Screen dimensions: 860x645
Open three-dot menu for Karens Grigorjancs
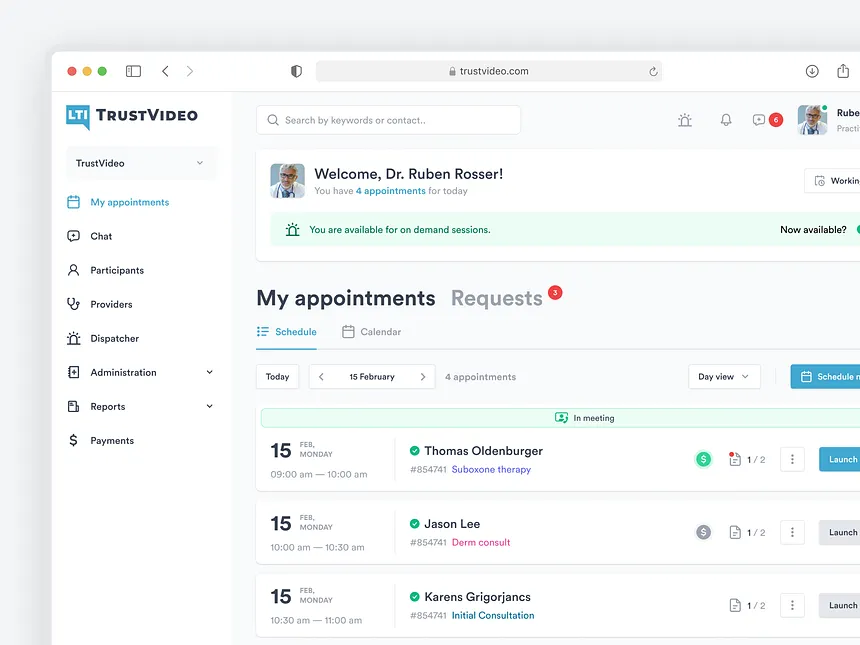coord(792,605)
